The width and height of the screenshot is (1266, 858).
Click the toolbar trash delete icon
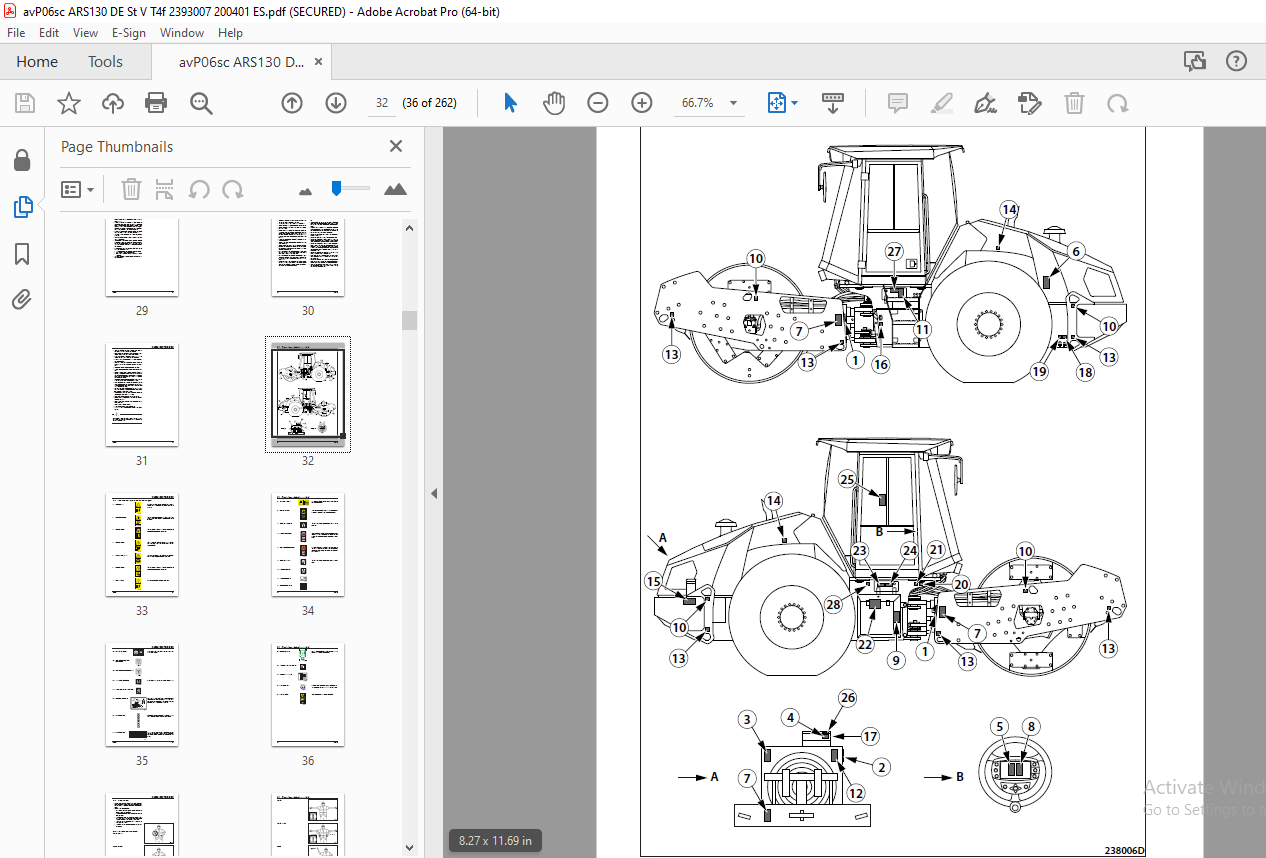(1074, 103)
